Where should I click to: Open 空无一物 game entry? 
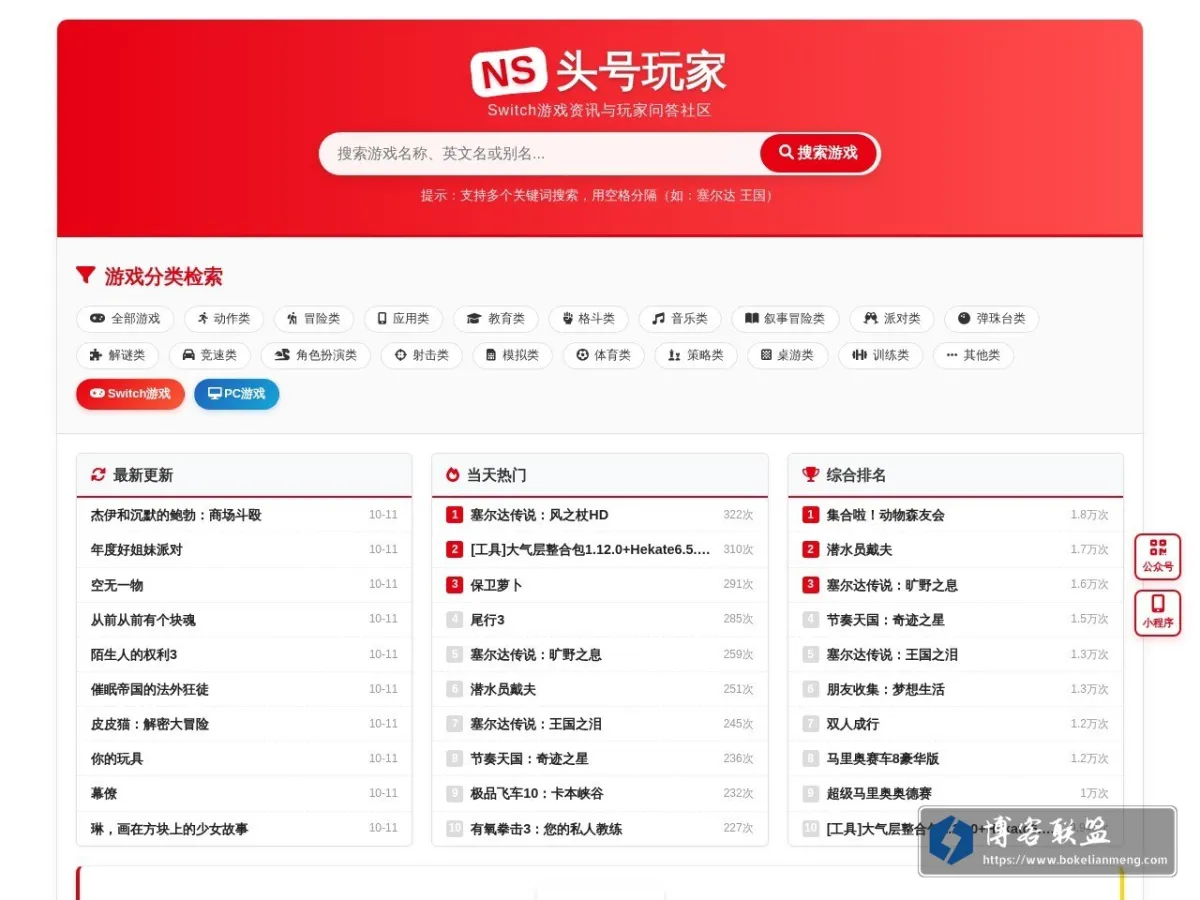coord(117,585)
